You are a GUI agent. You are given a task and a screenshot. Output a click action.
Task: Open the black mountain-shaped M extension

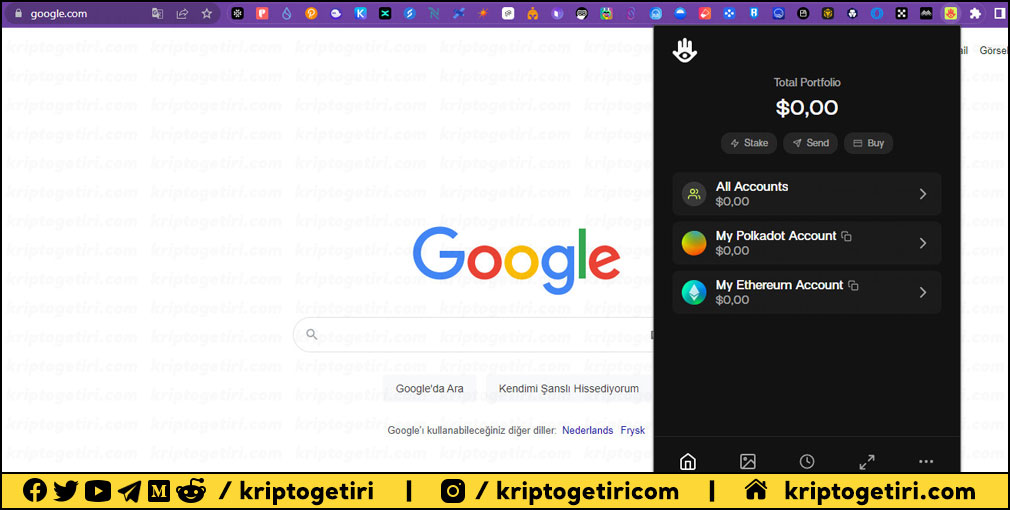[926, 13]
